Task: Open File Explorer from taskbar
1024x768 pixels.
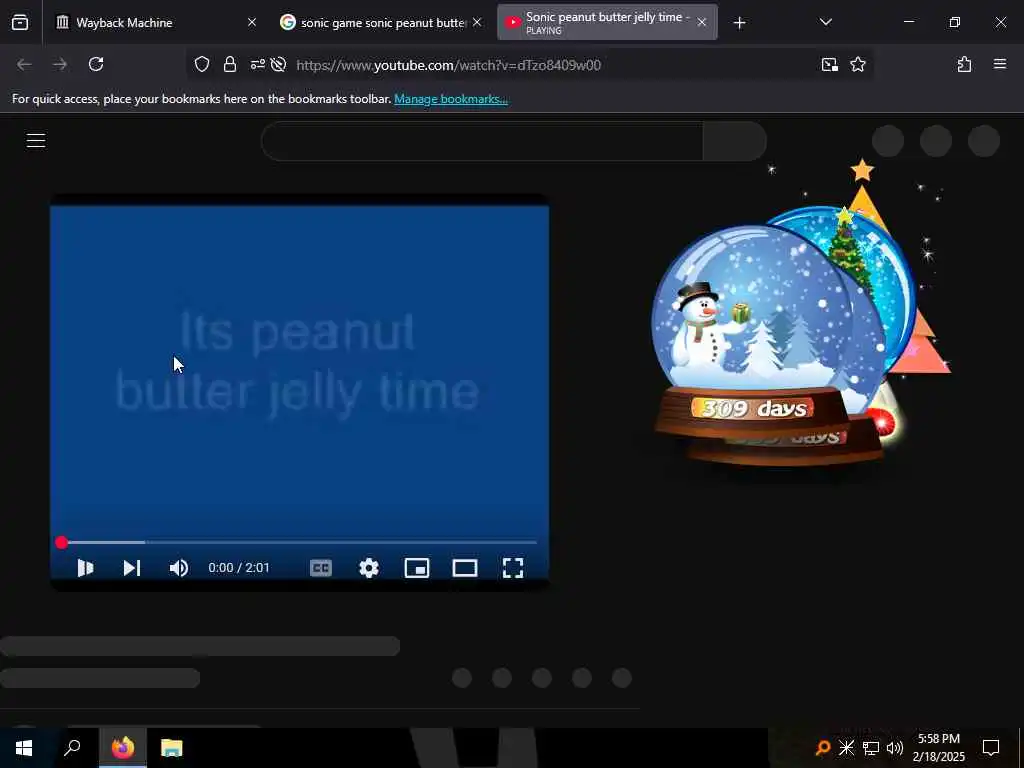Action: (x=172, y=748)
